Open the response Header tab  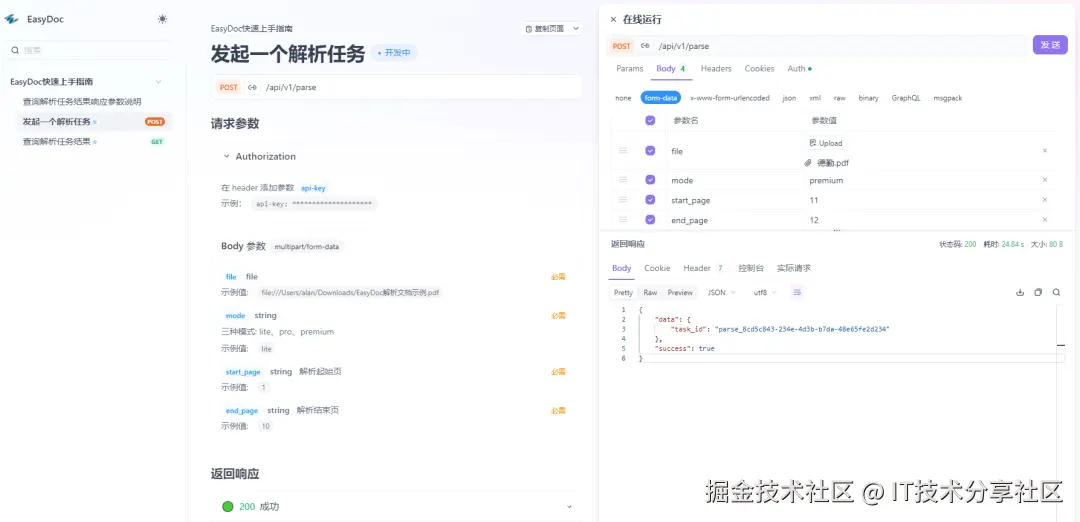pos(703,269)
